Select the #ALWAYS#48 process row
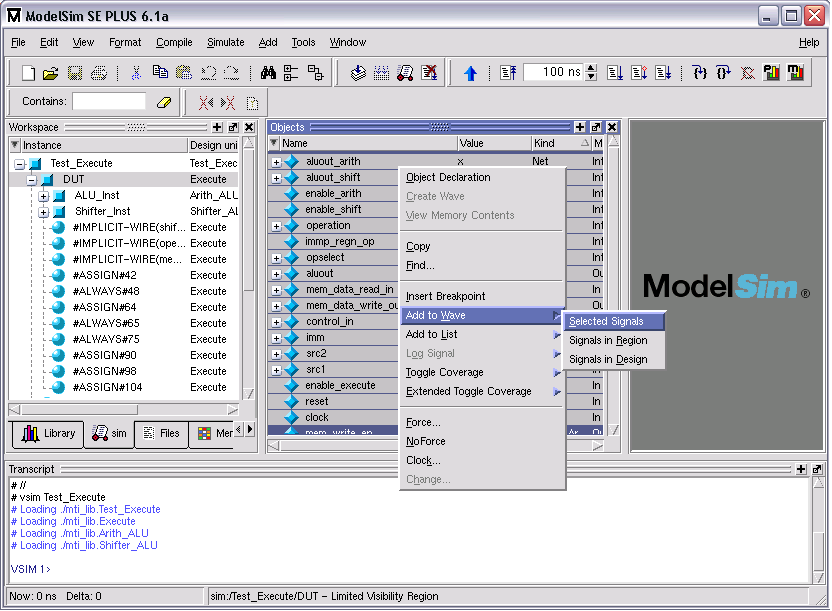The height and width of the screenshot is (611, 832). [x=124, y=291]
